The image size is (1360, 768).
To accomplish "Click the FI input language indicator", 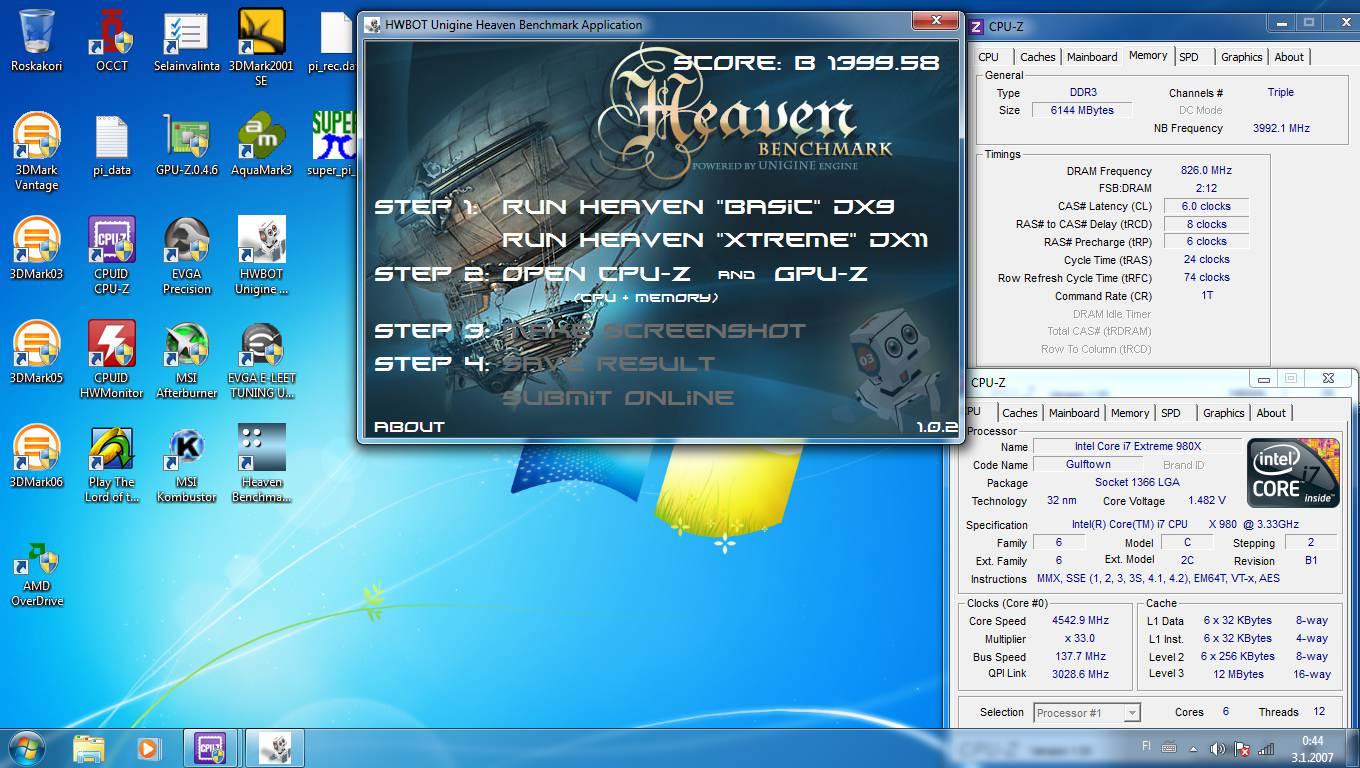I will coord(1146,747).
